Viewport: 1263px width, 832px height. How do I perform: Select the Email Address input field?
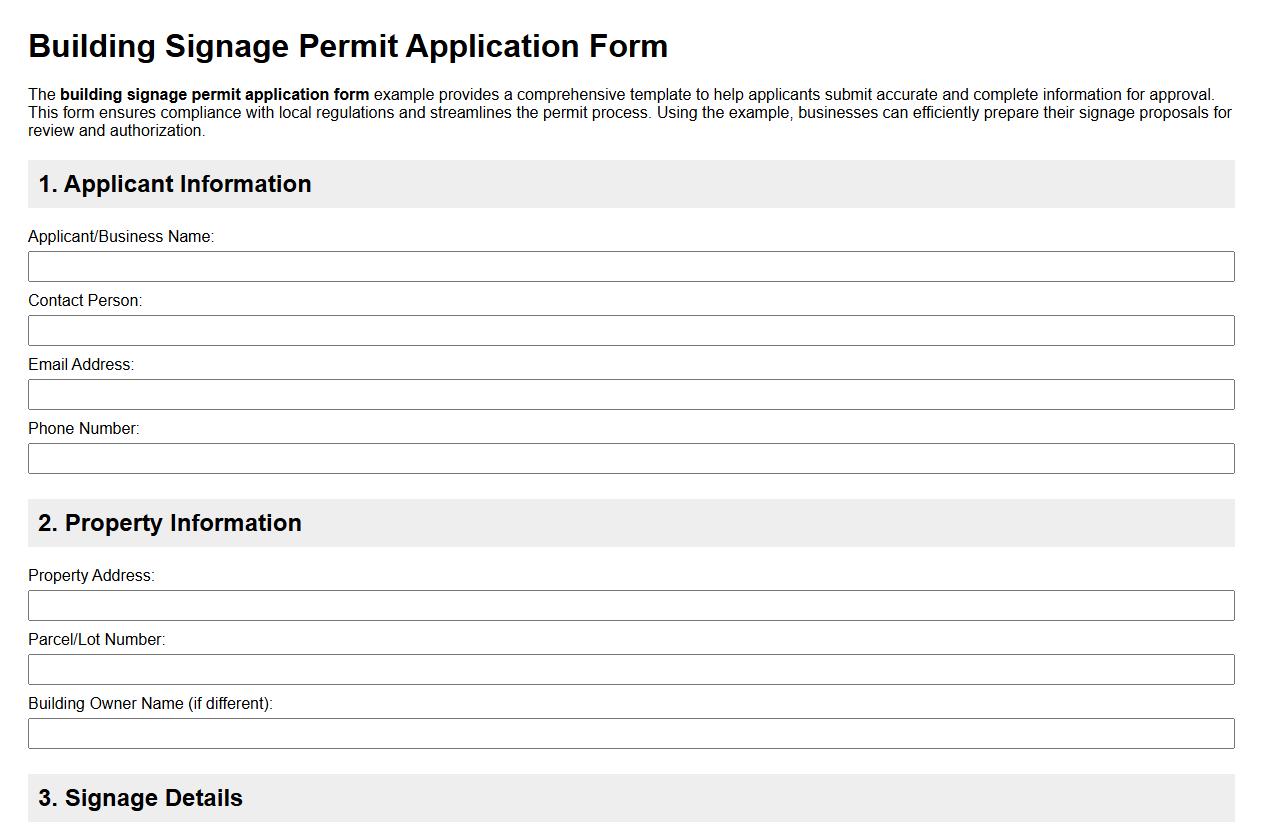(631, 394)
